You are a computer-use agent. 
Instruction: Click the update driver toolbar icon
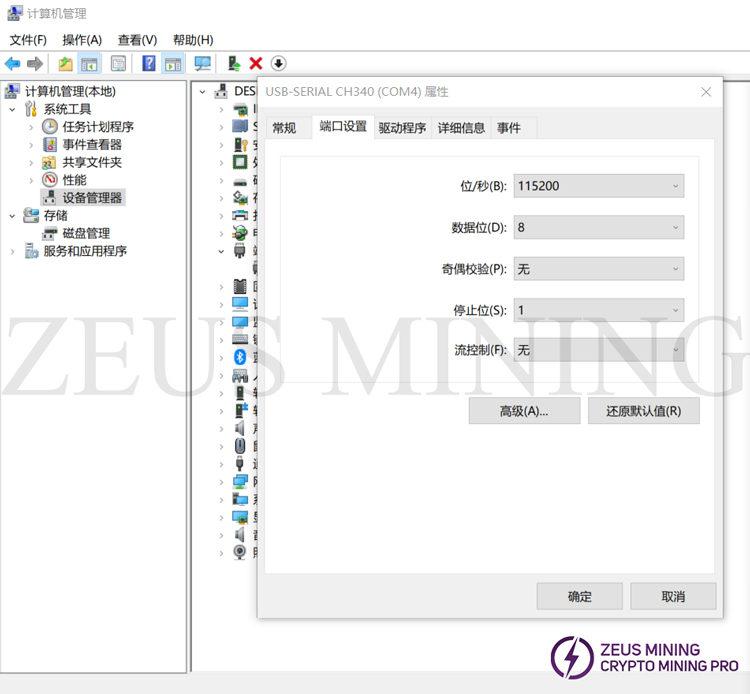pos(234,64)
